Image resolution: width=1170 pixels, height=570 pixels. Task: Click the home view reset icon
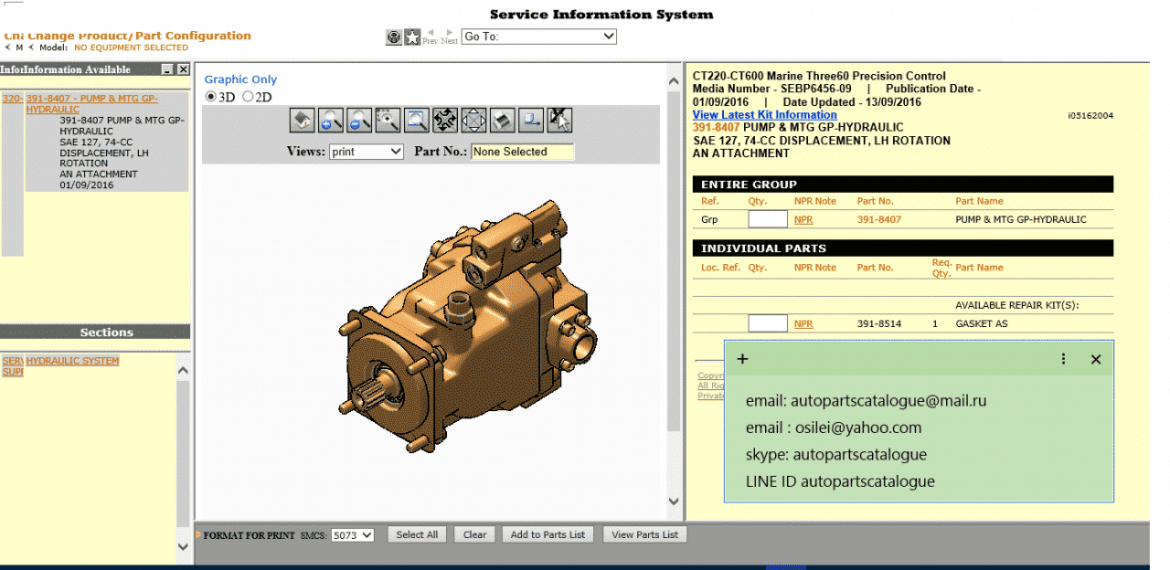tap(303, 121)
